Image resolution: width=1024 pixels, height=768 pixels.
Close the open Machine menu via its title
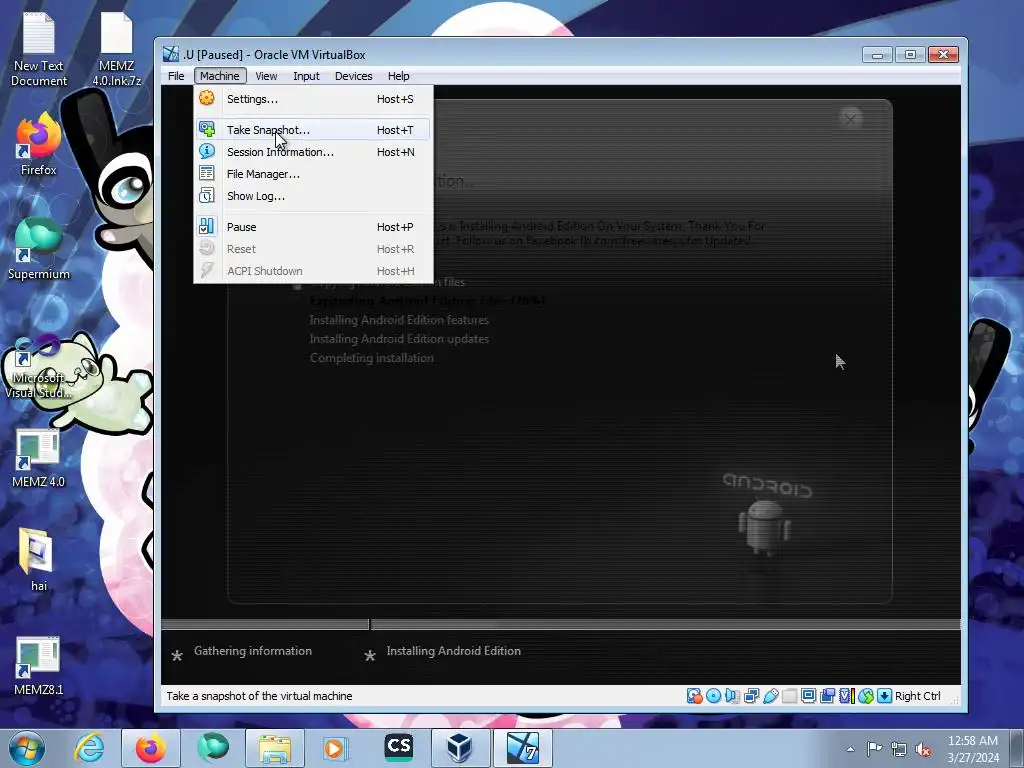219,76
